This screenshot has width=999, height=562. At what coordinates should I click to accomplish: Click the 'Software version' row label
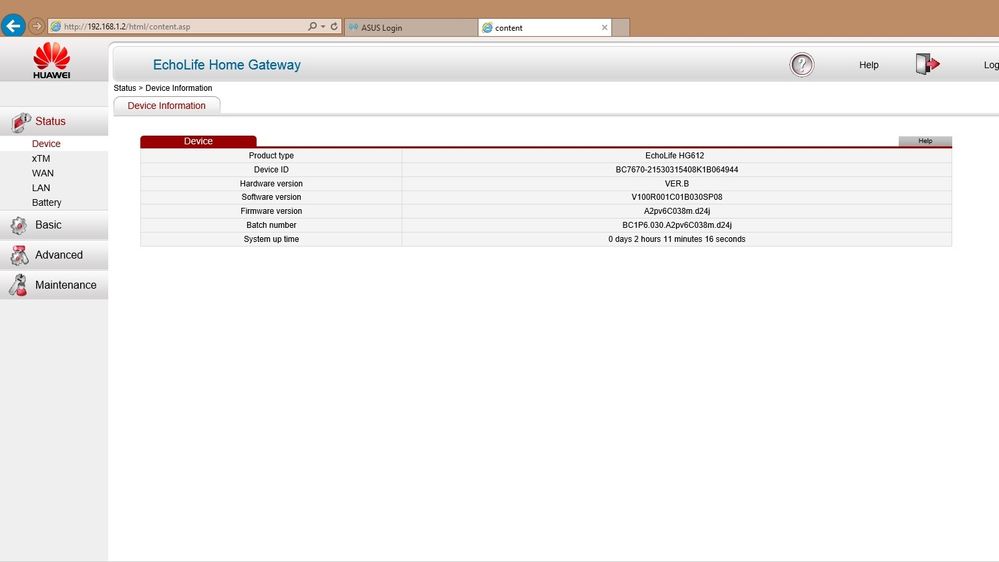click(x=271, y=197)
